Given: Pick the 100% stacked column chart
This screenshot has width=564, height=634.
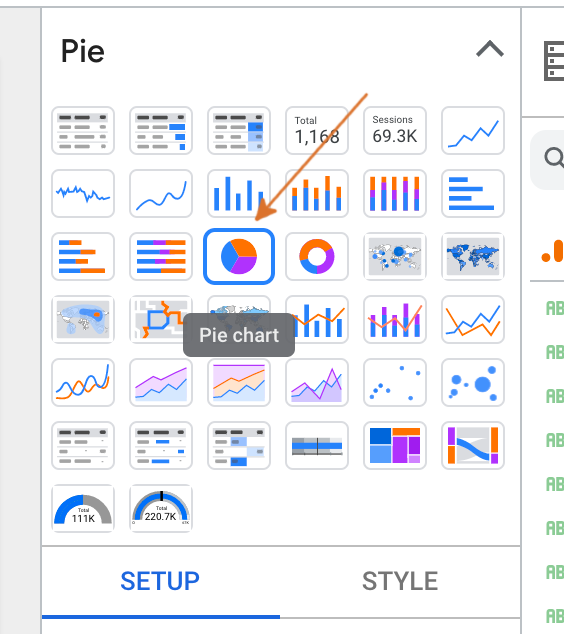Looking at the screenshot, I should (395, 193).
